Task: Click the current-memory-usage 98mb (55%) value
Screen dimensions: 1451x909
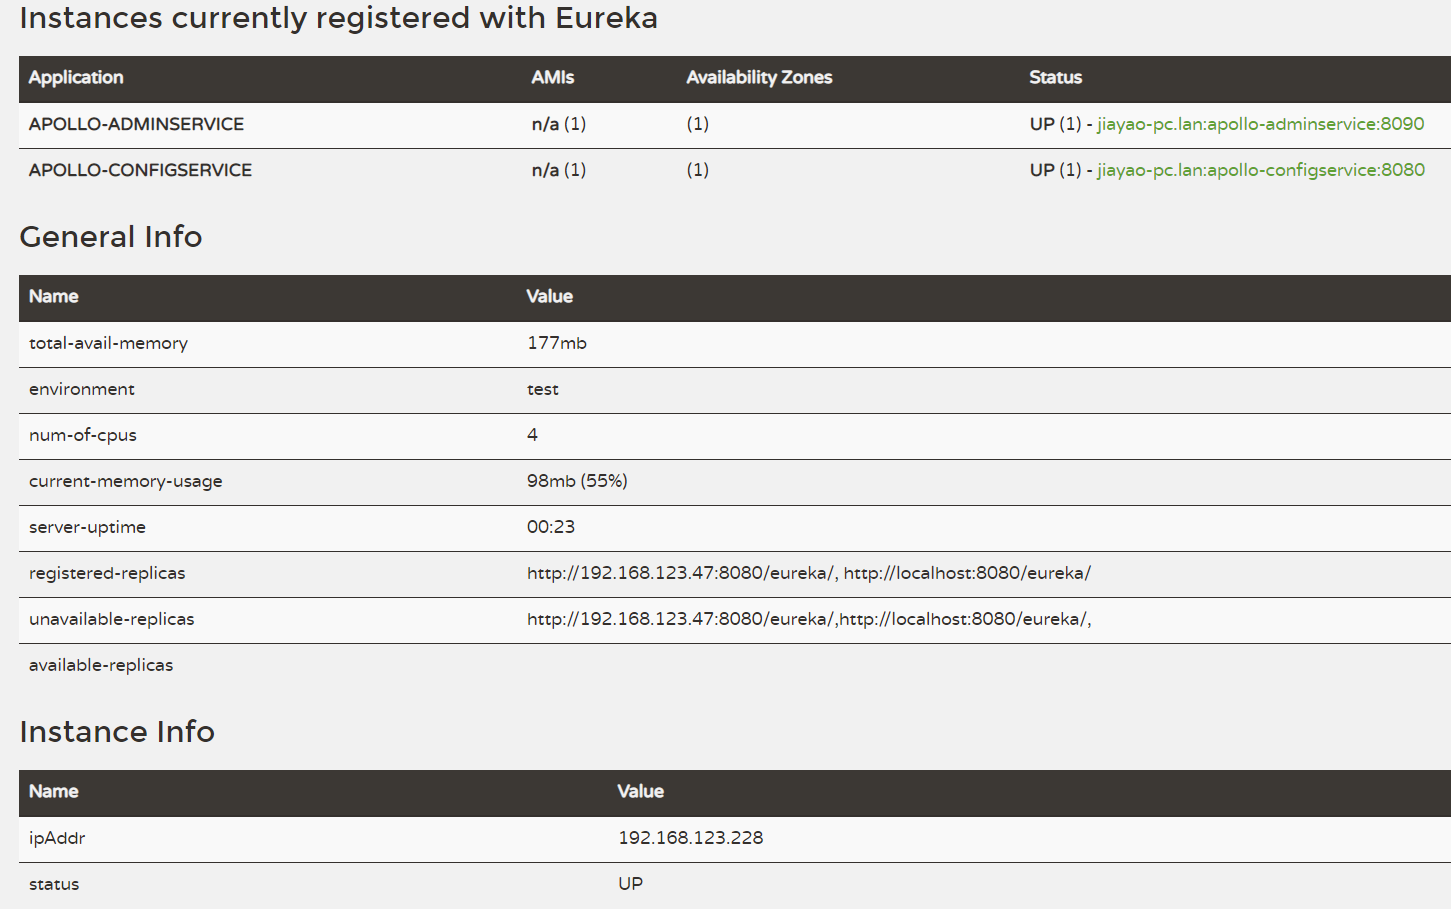Action: click(x=577, y=481)
